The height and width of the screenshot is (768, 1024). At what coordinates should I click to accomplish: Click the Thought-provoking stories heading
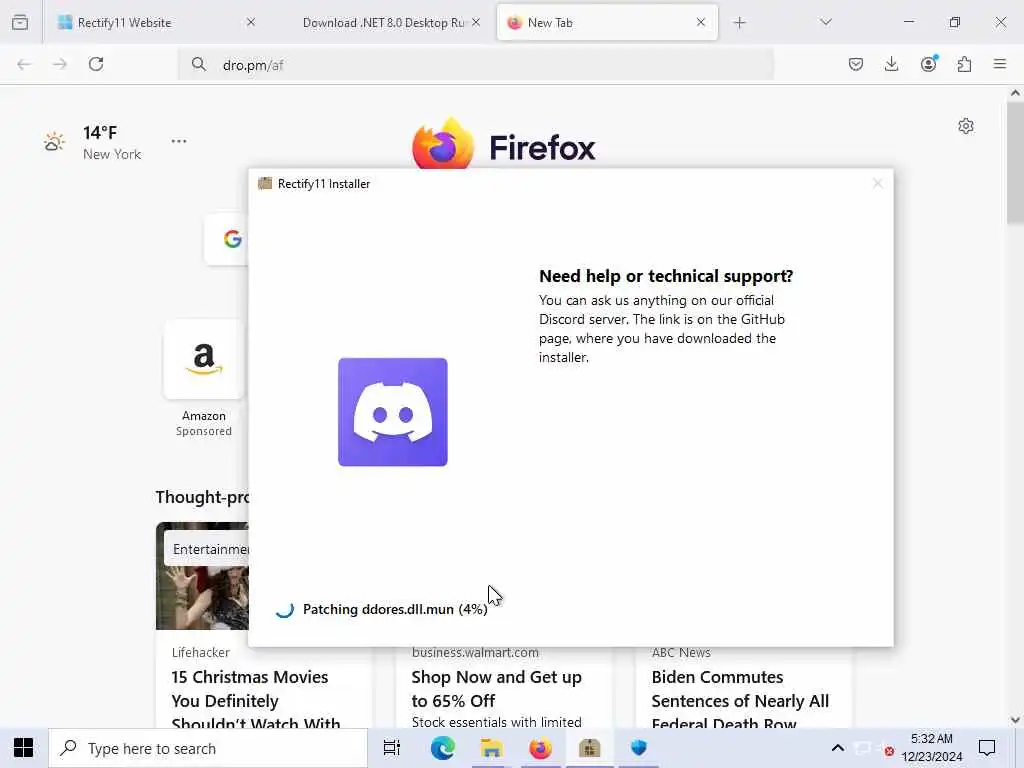(x=202, y=498)
